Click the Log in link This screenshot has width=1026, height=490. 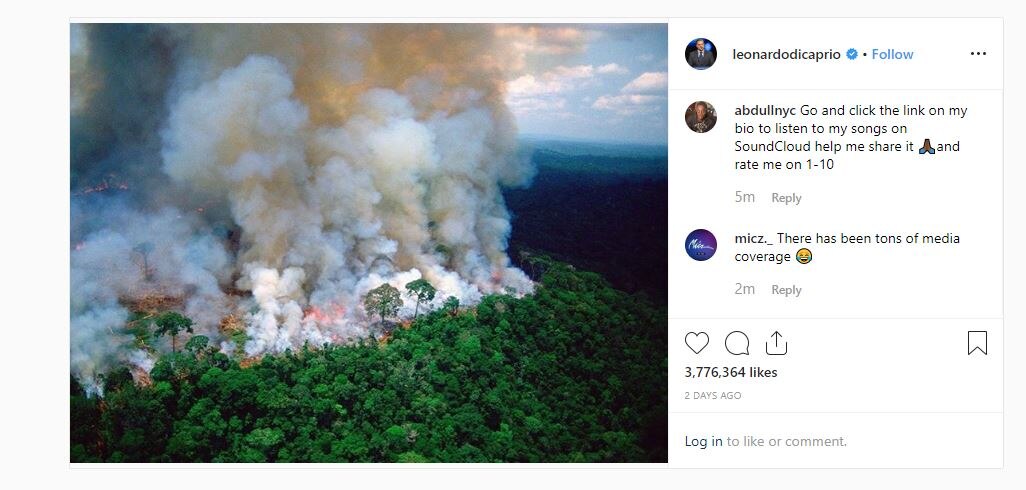point(703,441)
